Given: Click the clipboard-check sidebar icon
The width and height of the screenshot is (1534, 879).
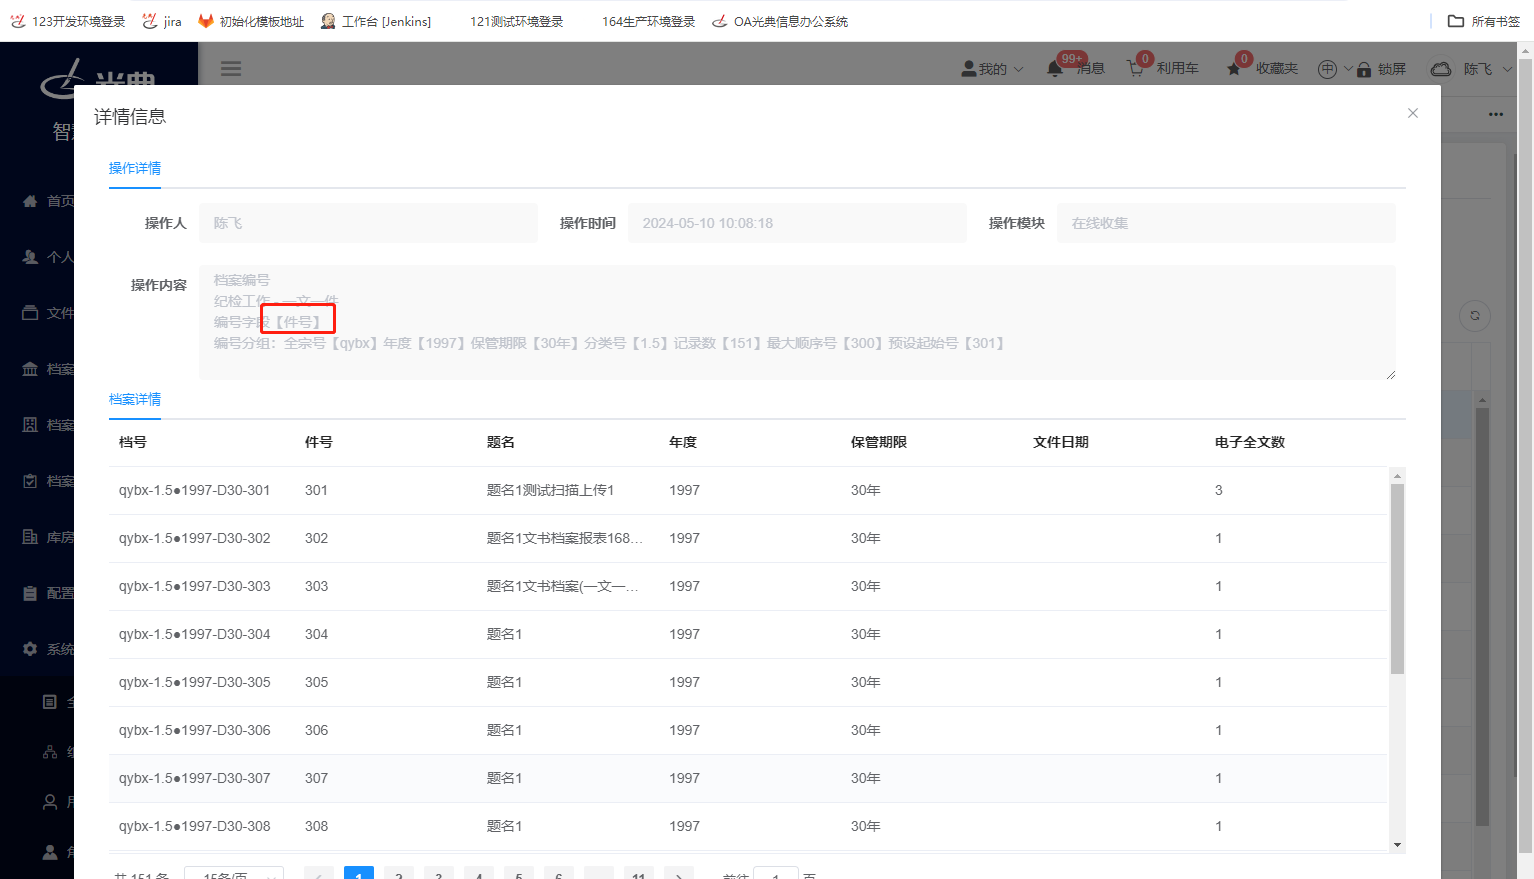Looking at the screenshot, I should point(30,481).
